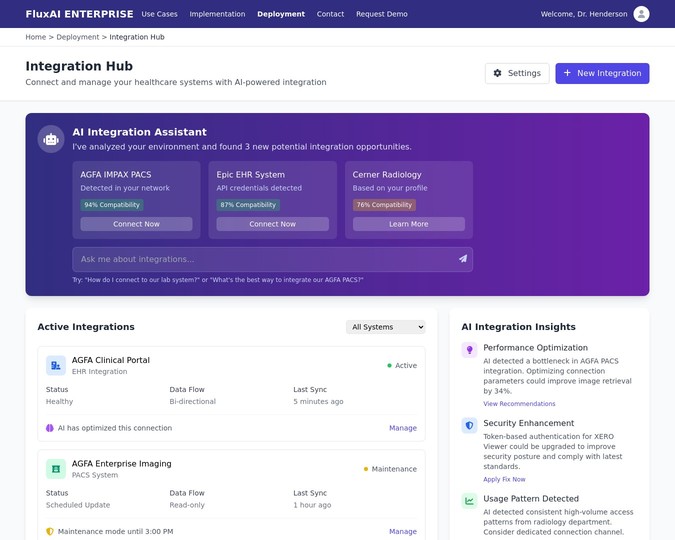Go to the Contact page

tap(330, 14)
